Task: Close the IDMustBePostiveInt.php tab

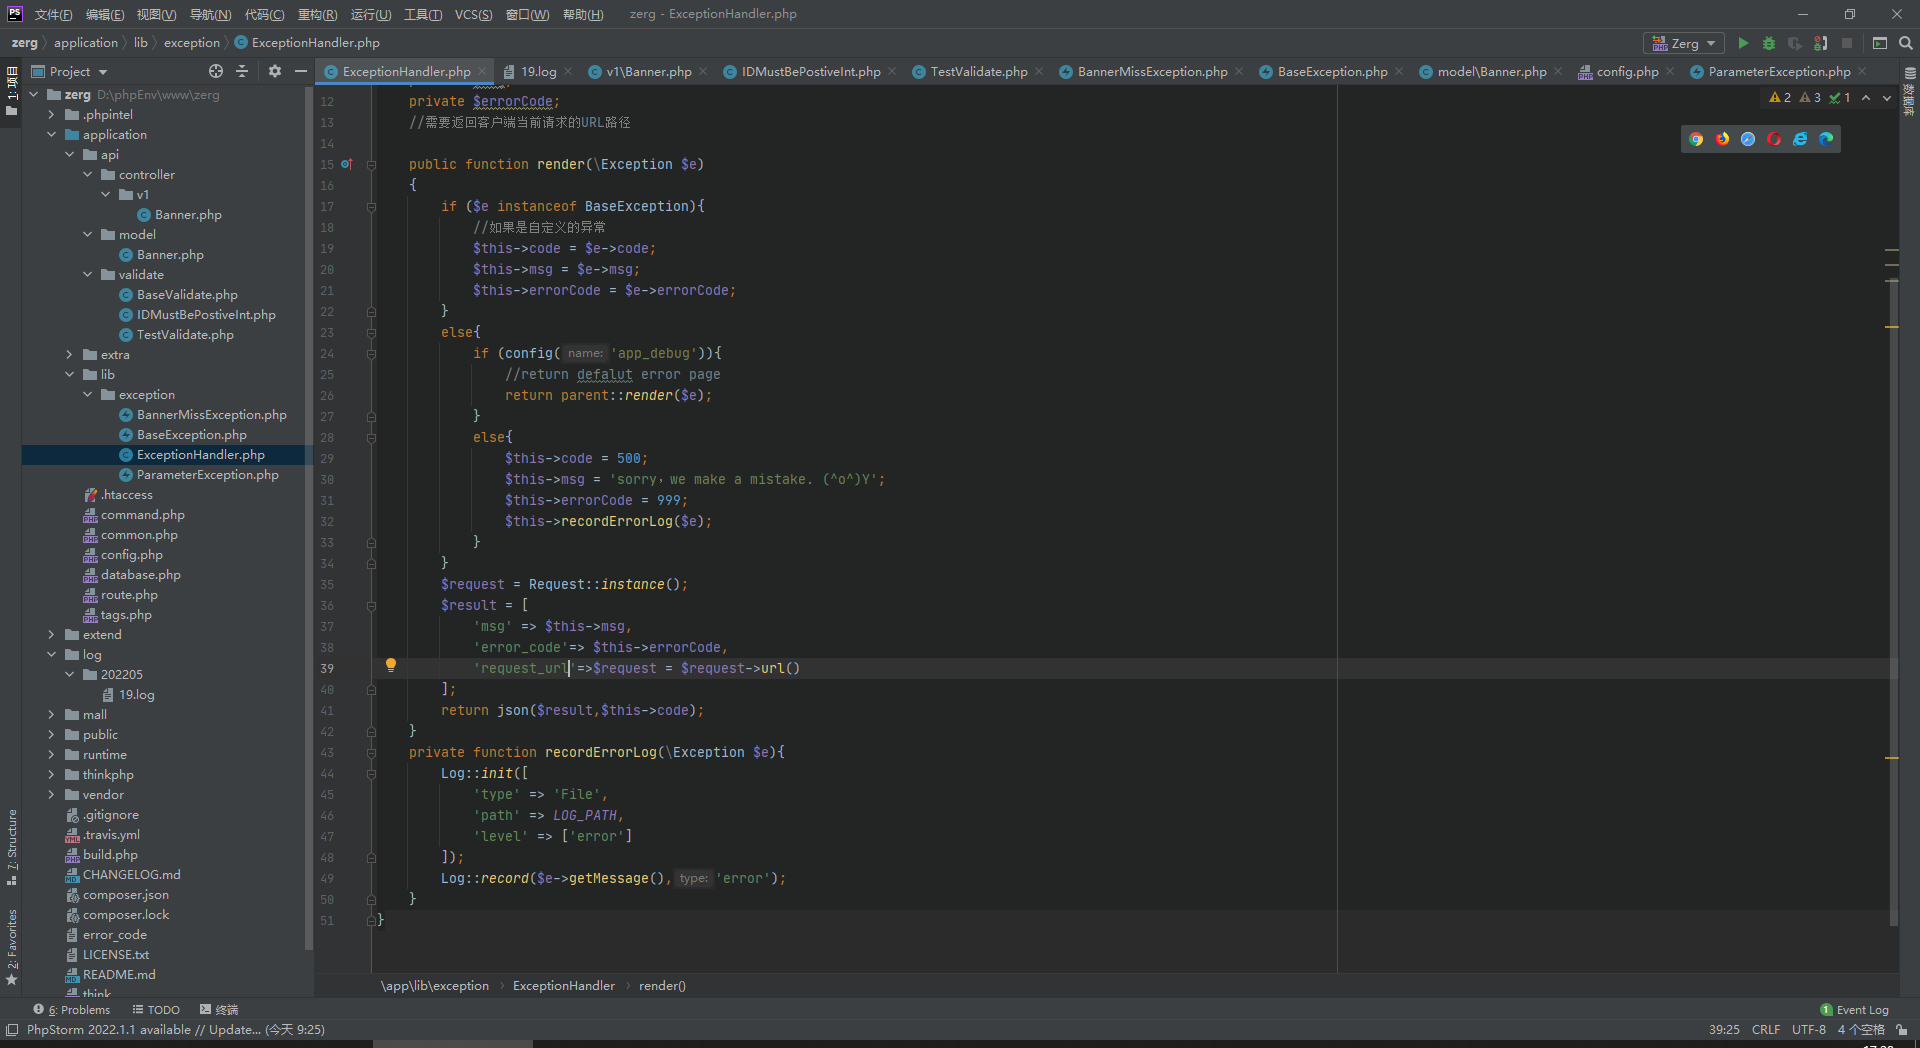Action: 892,72
